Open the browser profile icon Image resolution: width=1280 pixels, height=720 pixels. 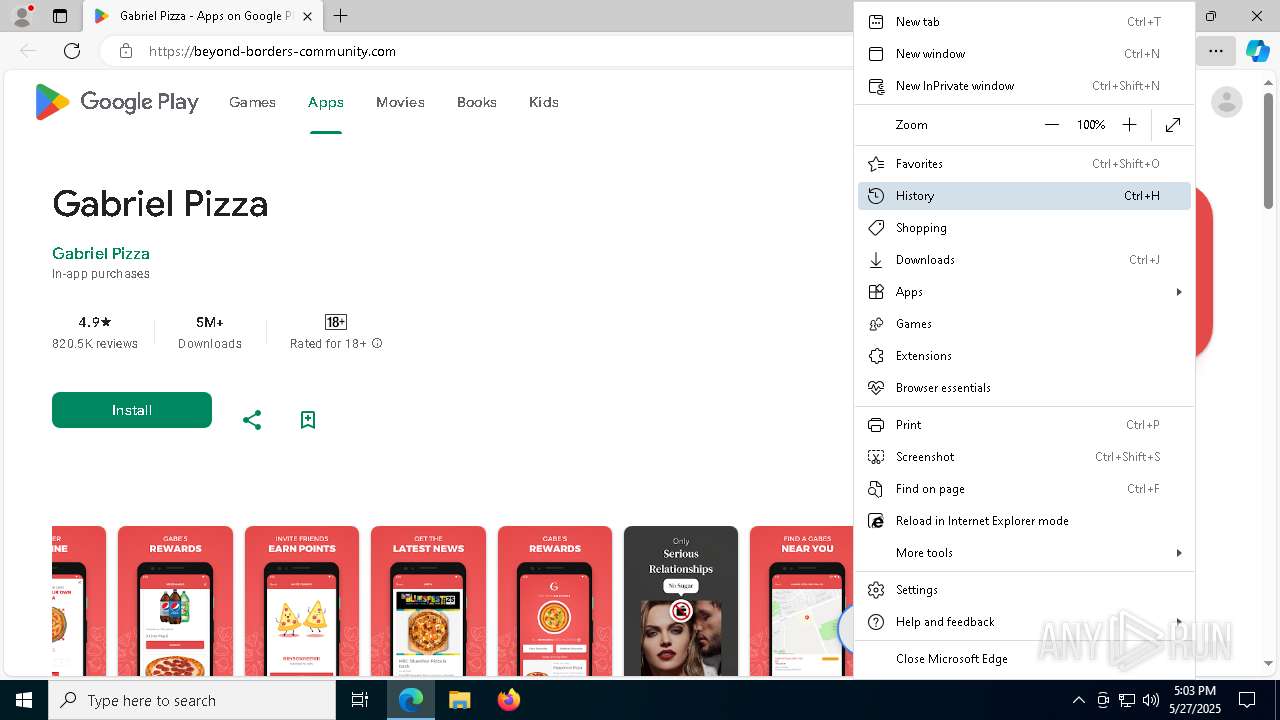(x=22, y=16)
